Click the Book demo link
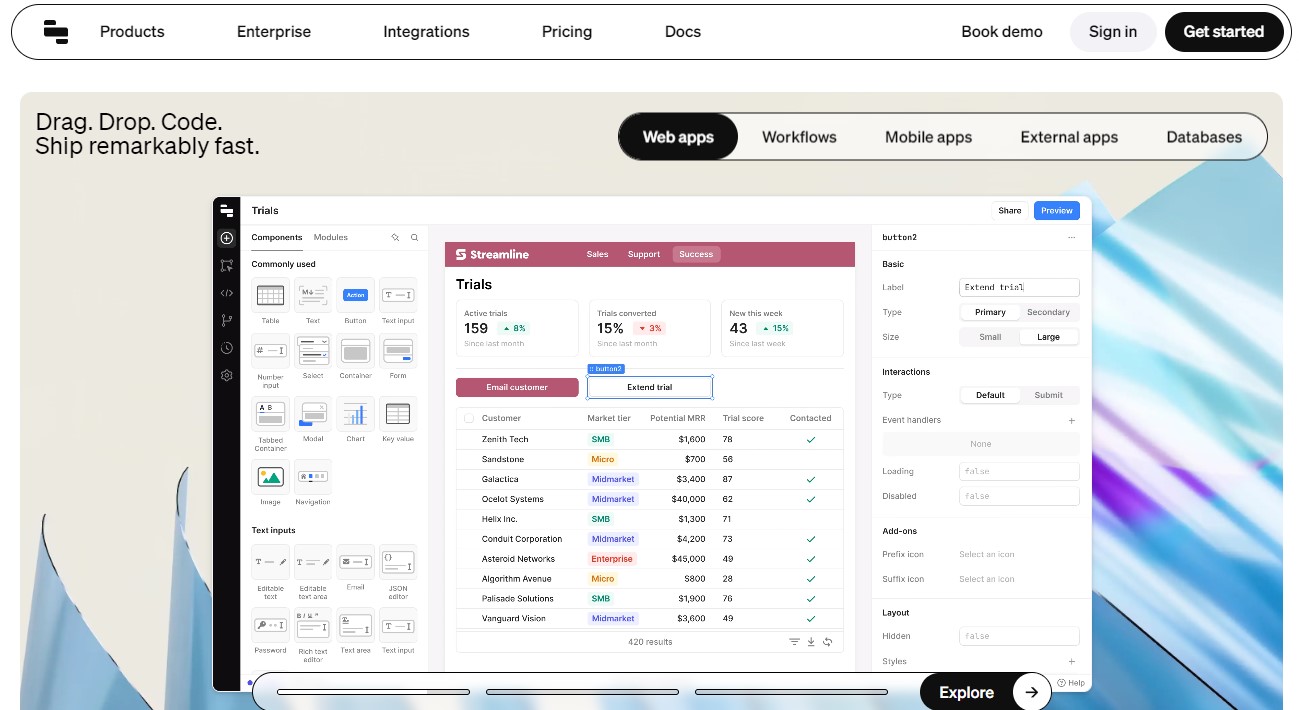Image resolution: width=1299 pixels, height=710 pixels. (x=1001, y=32)
